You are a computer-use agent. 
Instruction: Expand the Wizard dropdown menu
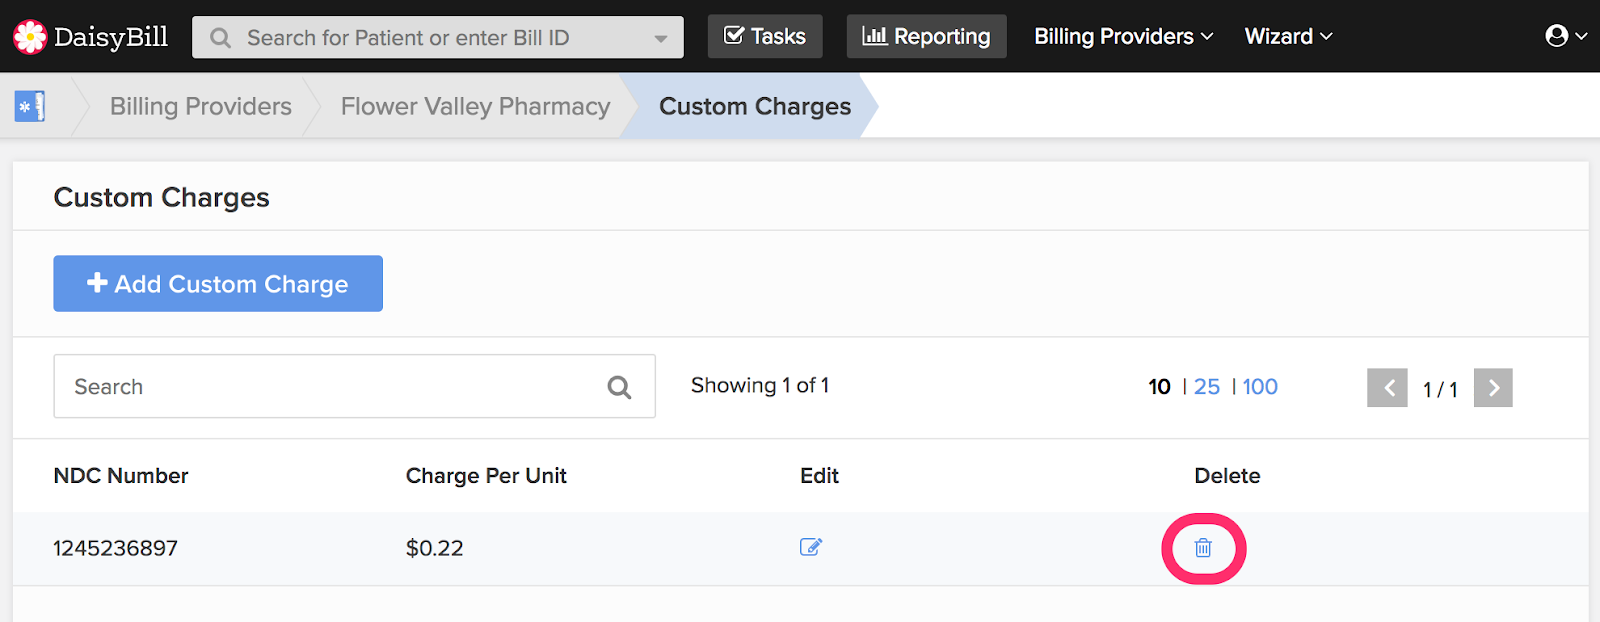(x=1288, y=36)
